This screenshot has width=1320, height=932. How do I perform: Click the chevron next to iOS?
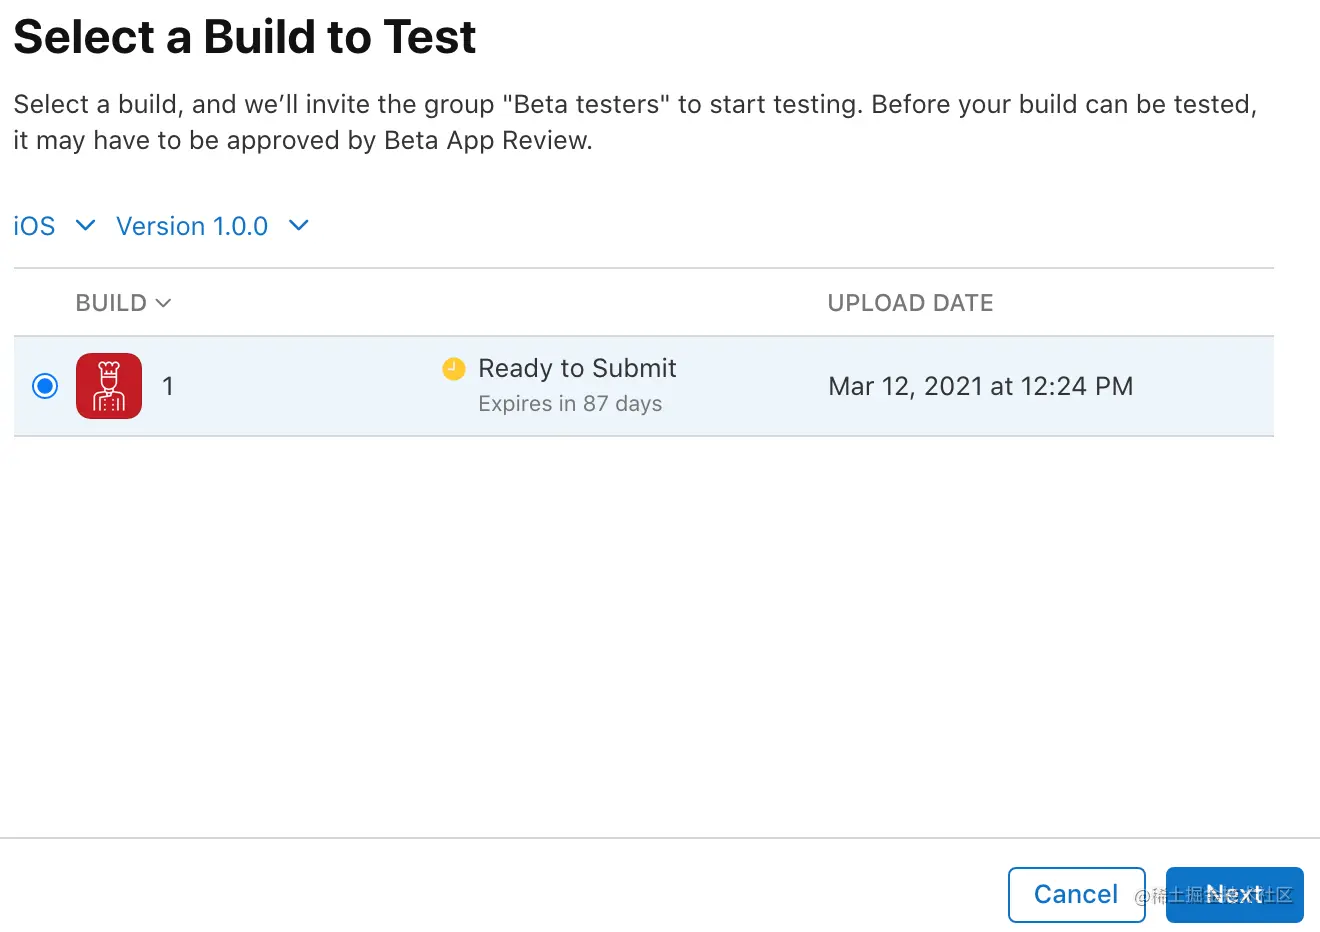pos(86,225)
